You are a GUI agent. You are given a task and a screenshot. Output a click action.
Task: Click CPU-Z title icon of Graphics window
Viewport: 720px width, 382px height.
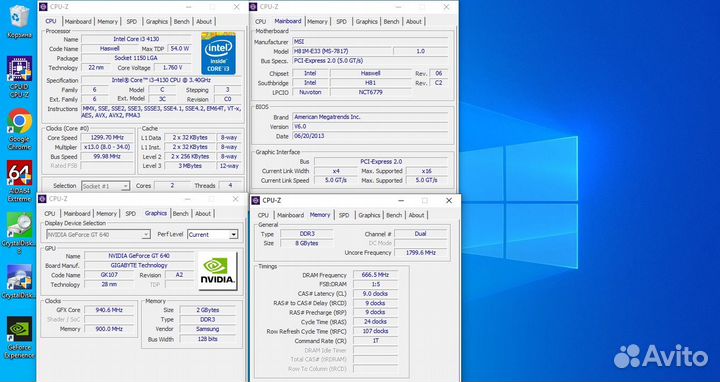[42, 199]
